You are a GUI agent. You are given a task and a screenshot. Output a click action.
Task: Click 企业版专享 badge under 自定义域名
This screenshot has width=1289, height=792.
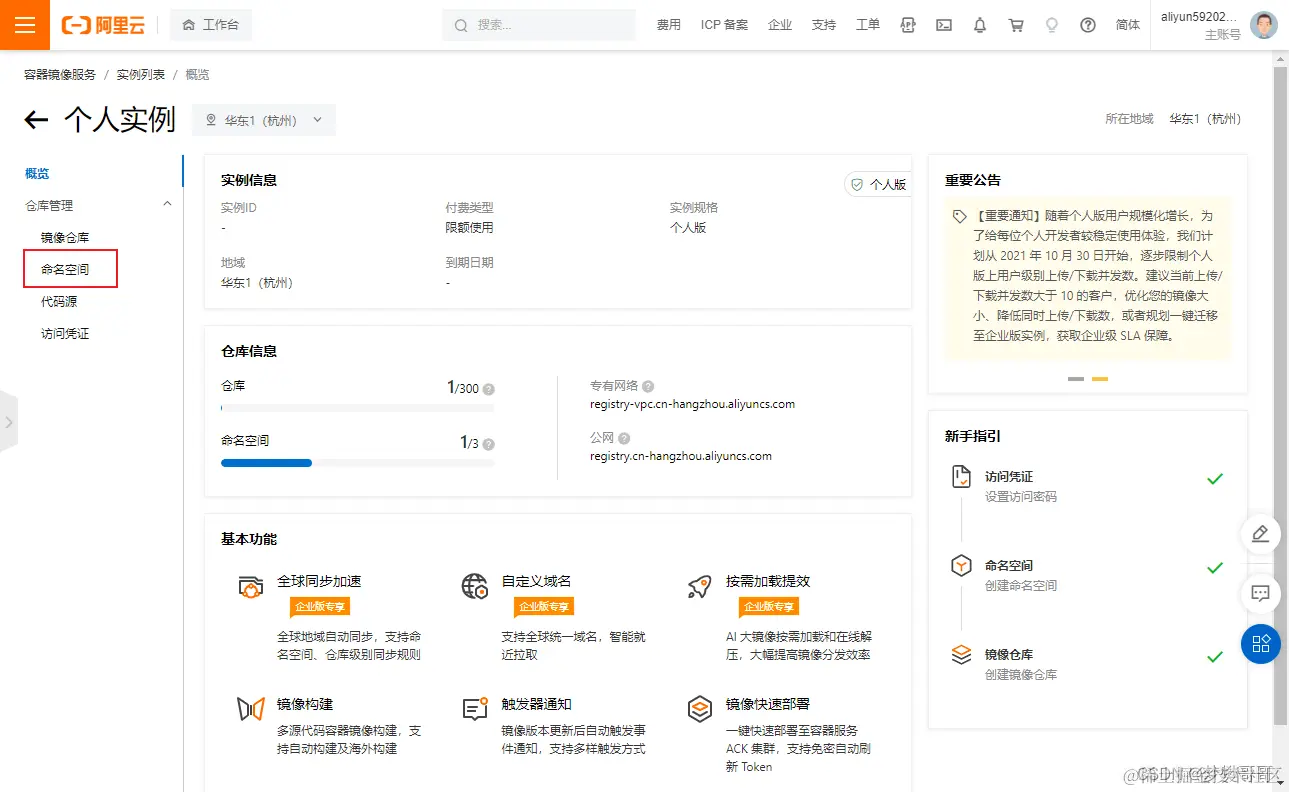pos(544,607)
